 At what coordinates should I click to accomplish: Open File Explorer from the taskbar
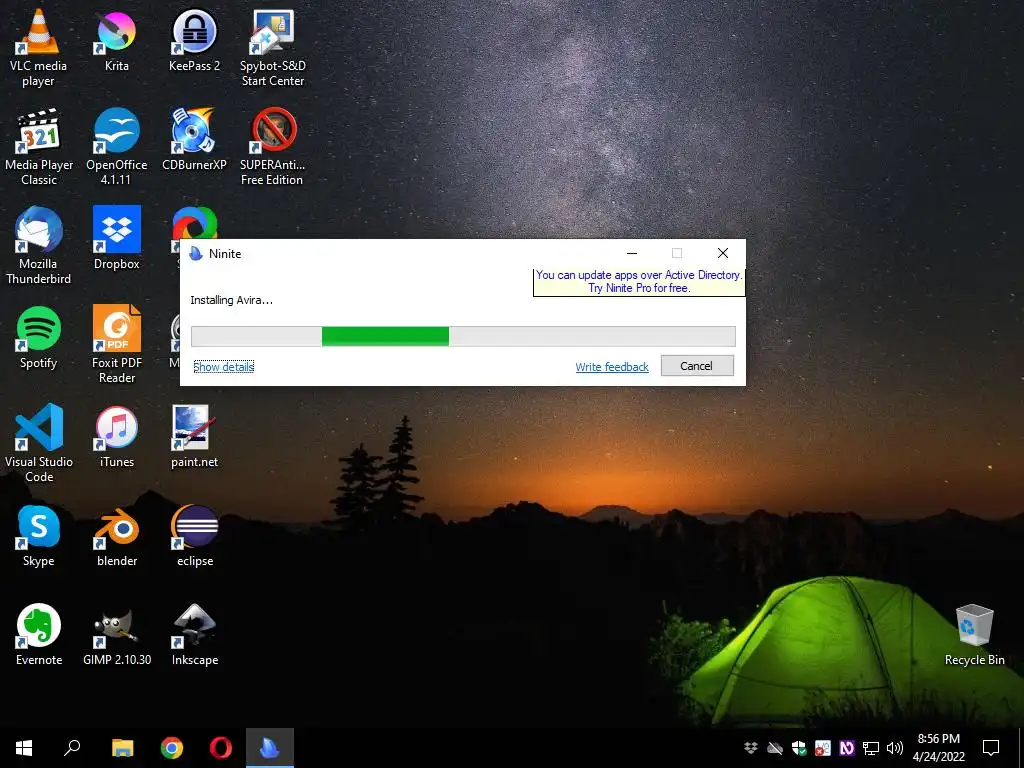pyautogui.click(x=122, y=748)
